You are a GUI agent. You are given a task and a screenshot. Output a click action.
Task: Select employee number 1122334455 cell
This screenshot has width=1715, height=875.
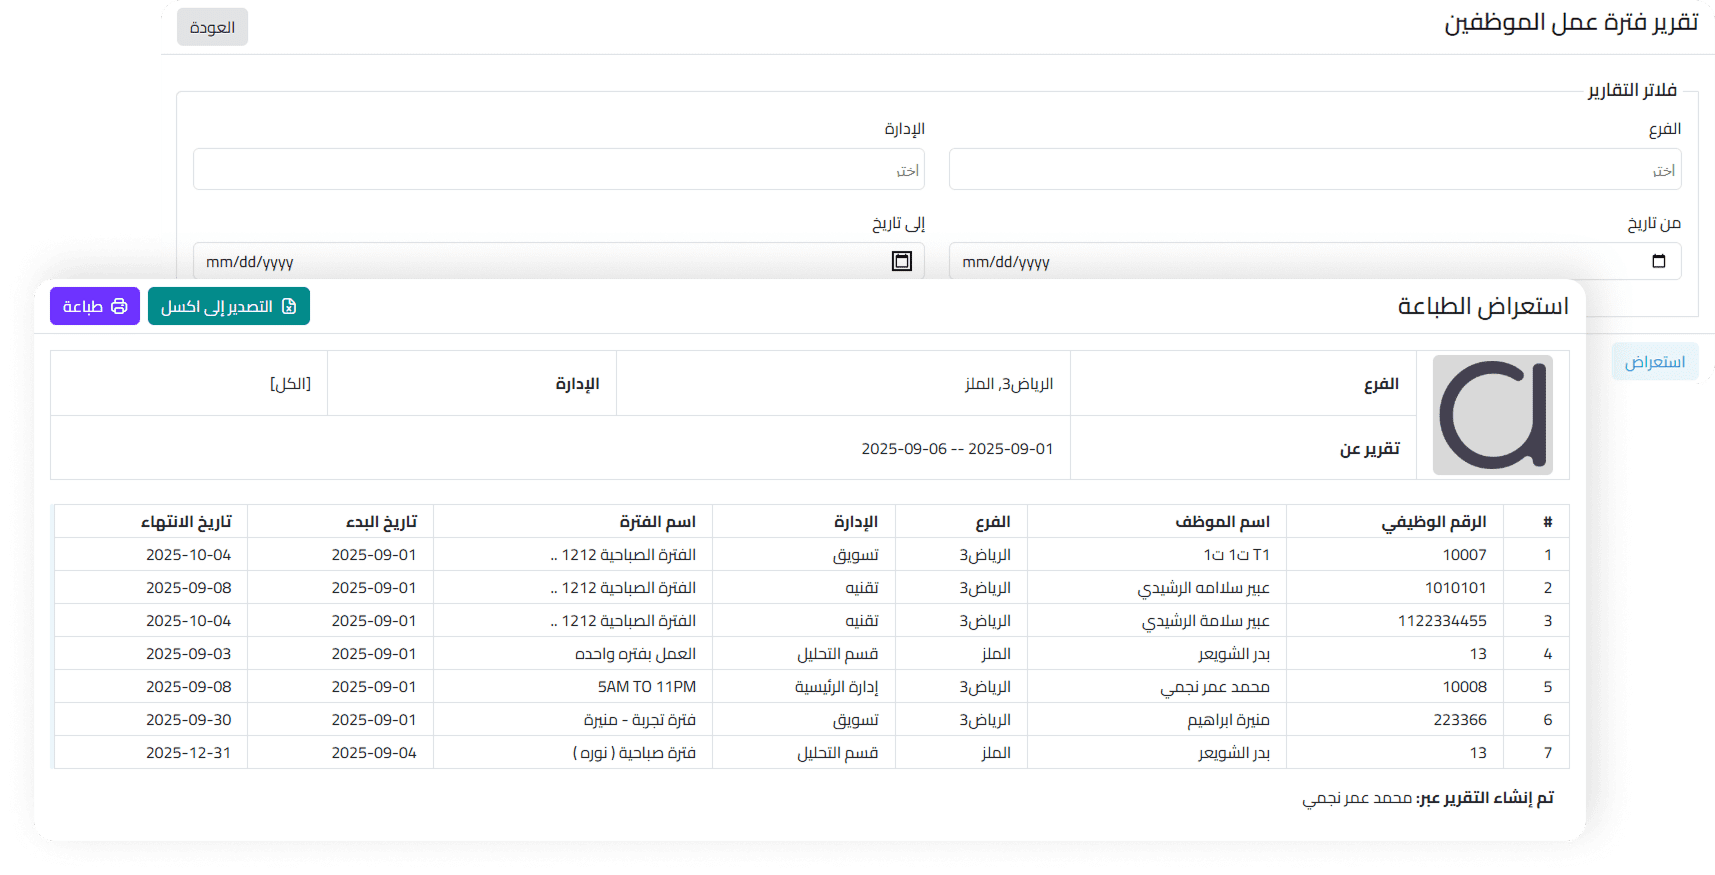coord(1441,621)
